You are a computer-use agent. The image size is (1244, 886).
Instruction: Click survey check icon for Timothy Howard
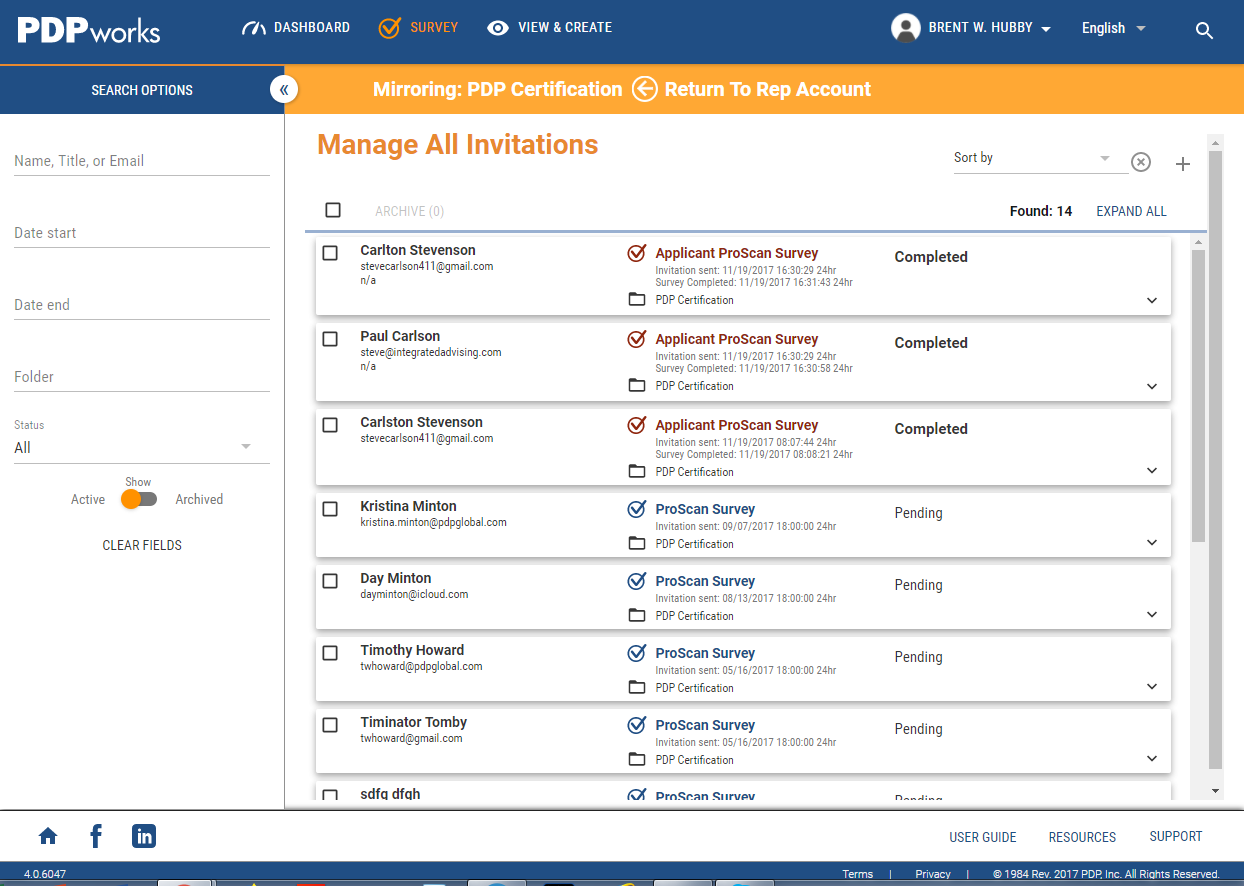click(637, 653)
